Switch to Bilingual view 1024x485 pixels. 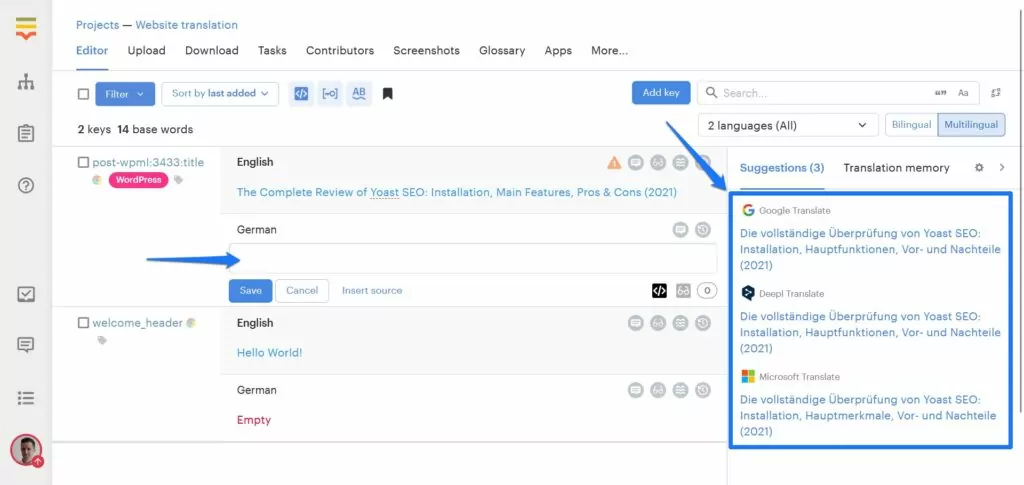(911, 125)
